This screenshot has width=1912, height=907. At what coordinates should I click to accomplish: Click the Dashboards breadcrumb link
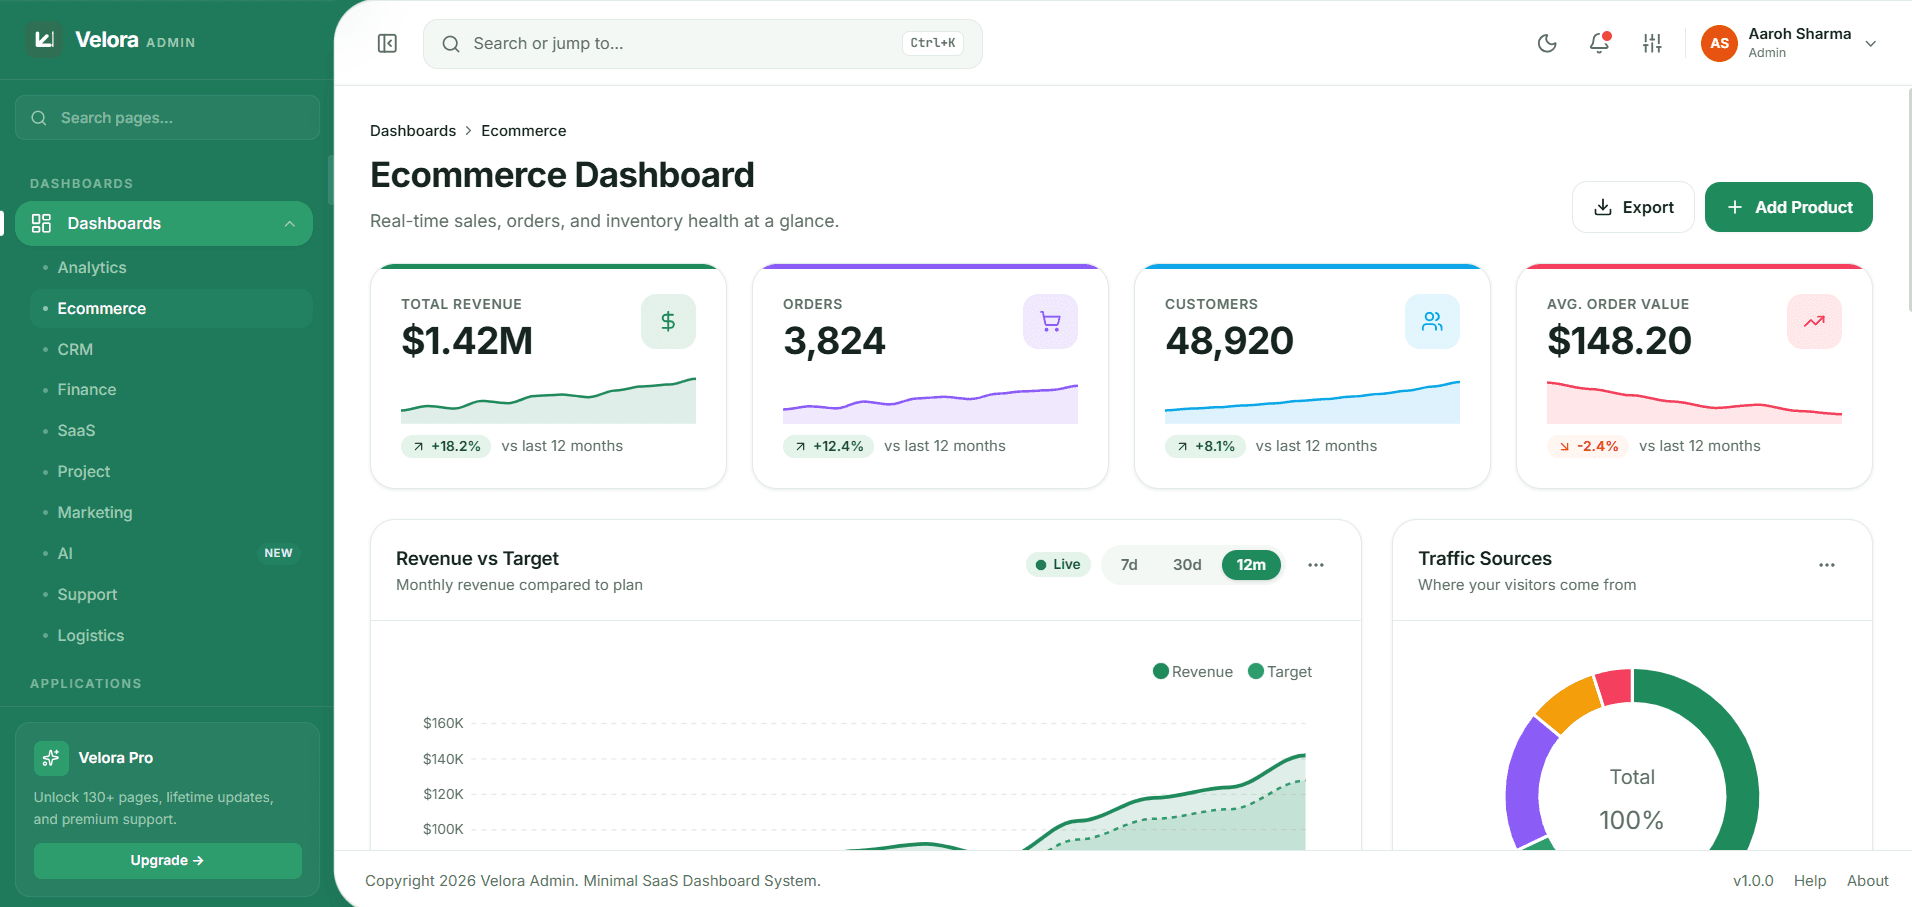pyautogui.click(x=413, y=131)
